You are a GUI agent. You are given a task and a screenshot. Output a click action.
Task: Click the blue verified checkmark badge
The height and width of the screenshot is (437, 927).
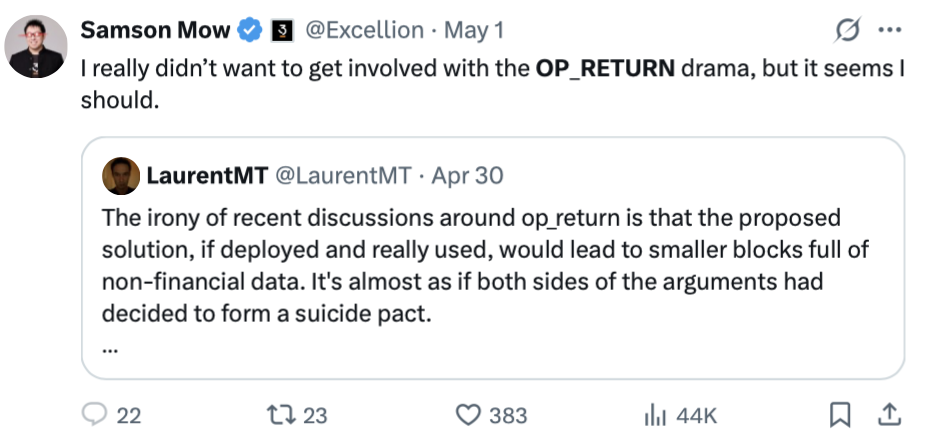tap(249, 31)
